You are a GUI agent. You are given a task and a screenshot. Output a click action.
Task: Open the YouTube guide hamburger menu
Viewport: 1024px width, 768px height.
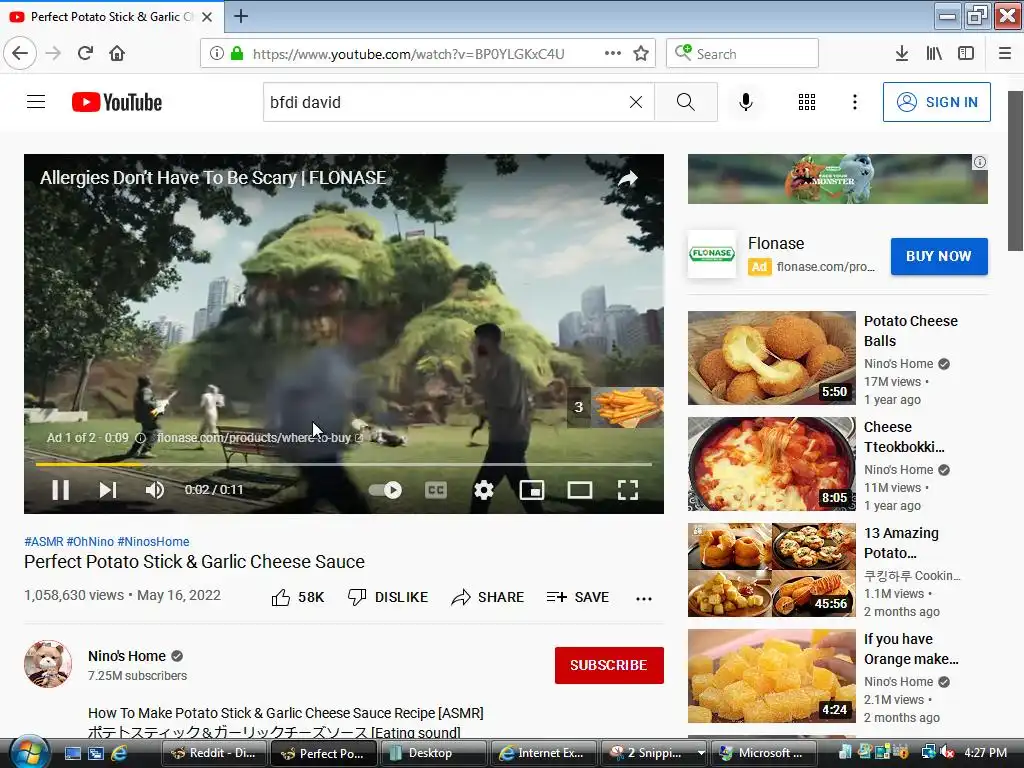(x=36, y=102)
